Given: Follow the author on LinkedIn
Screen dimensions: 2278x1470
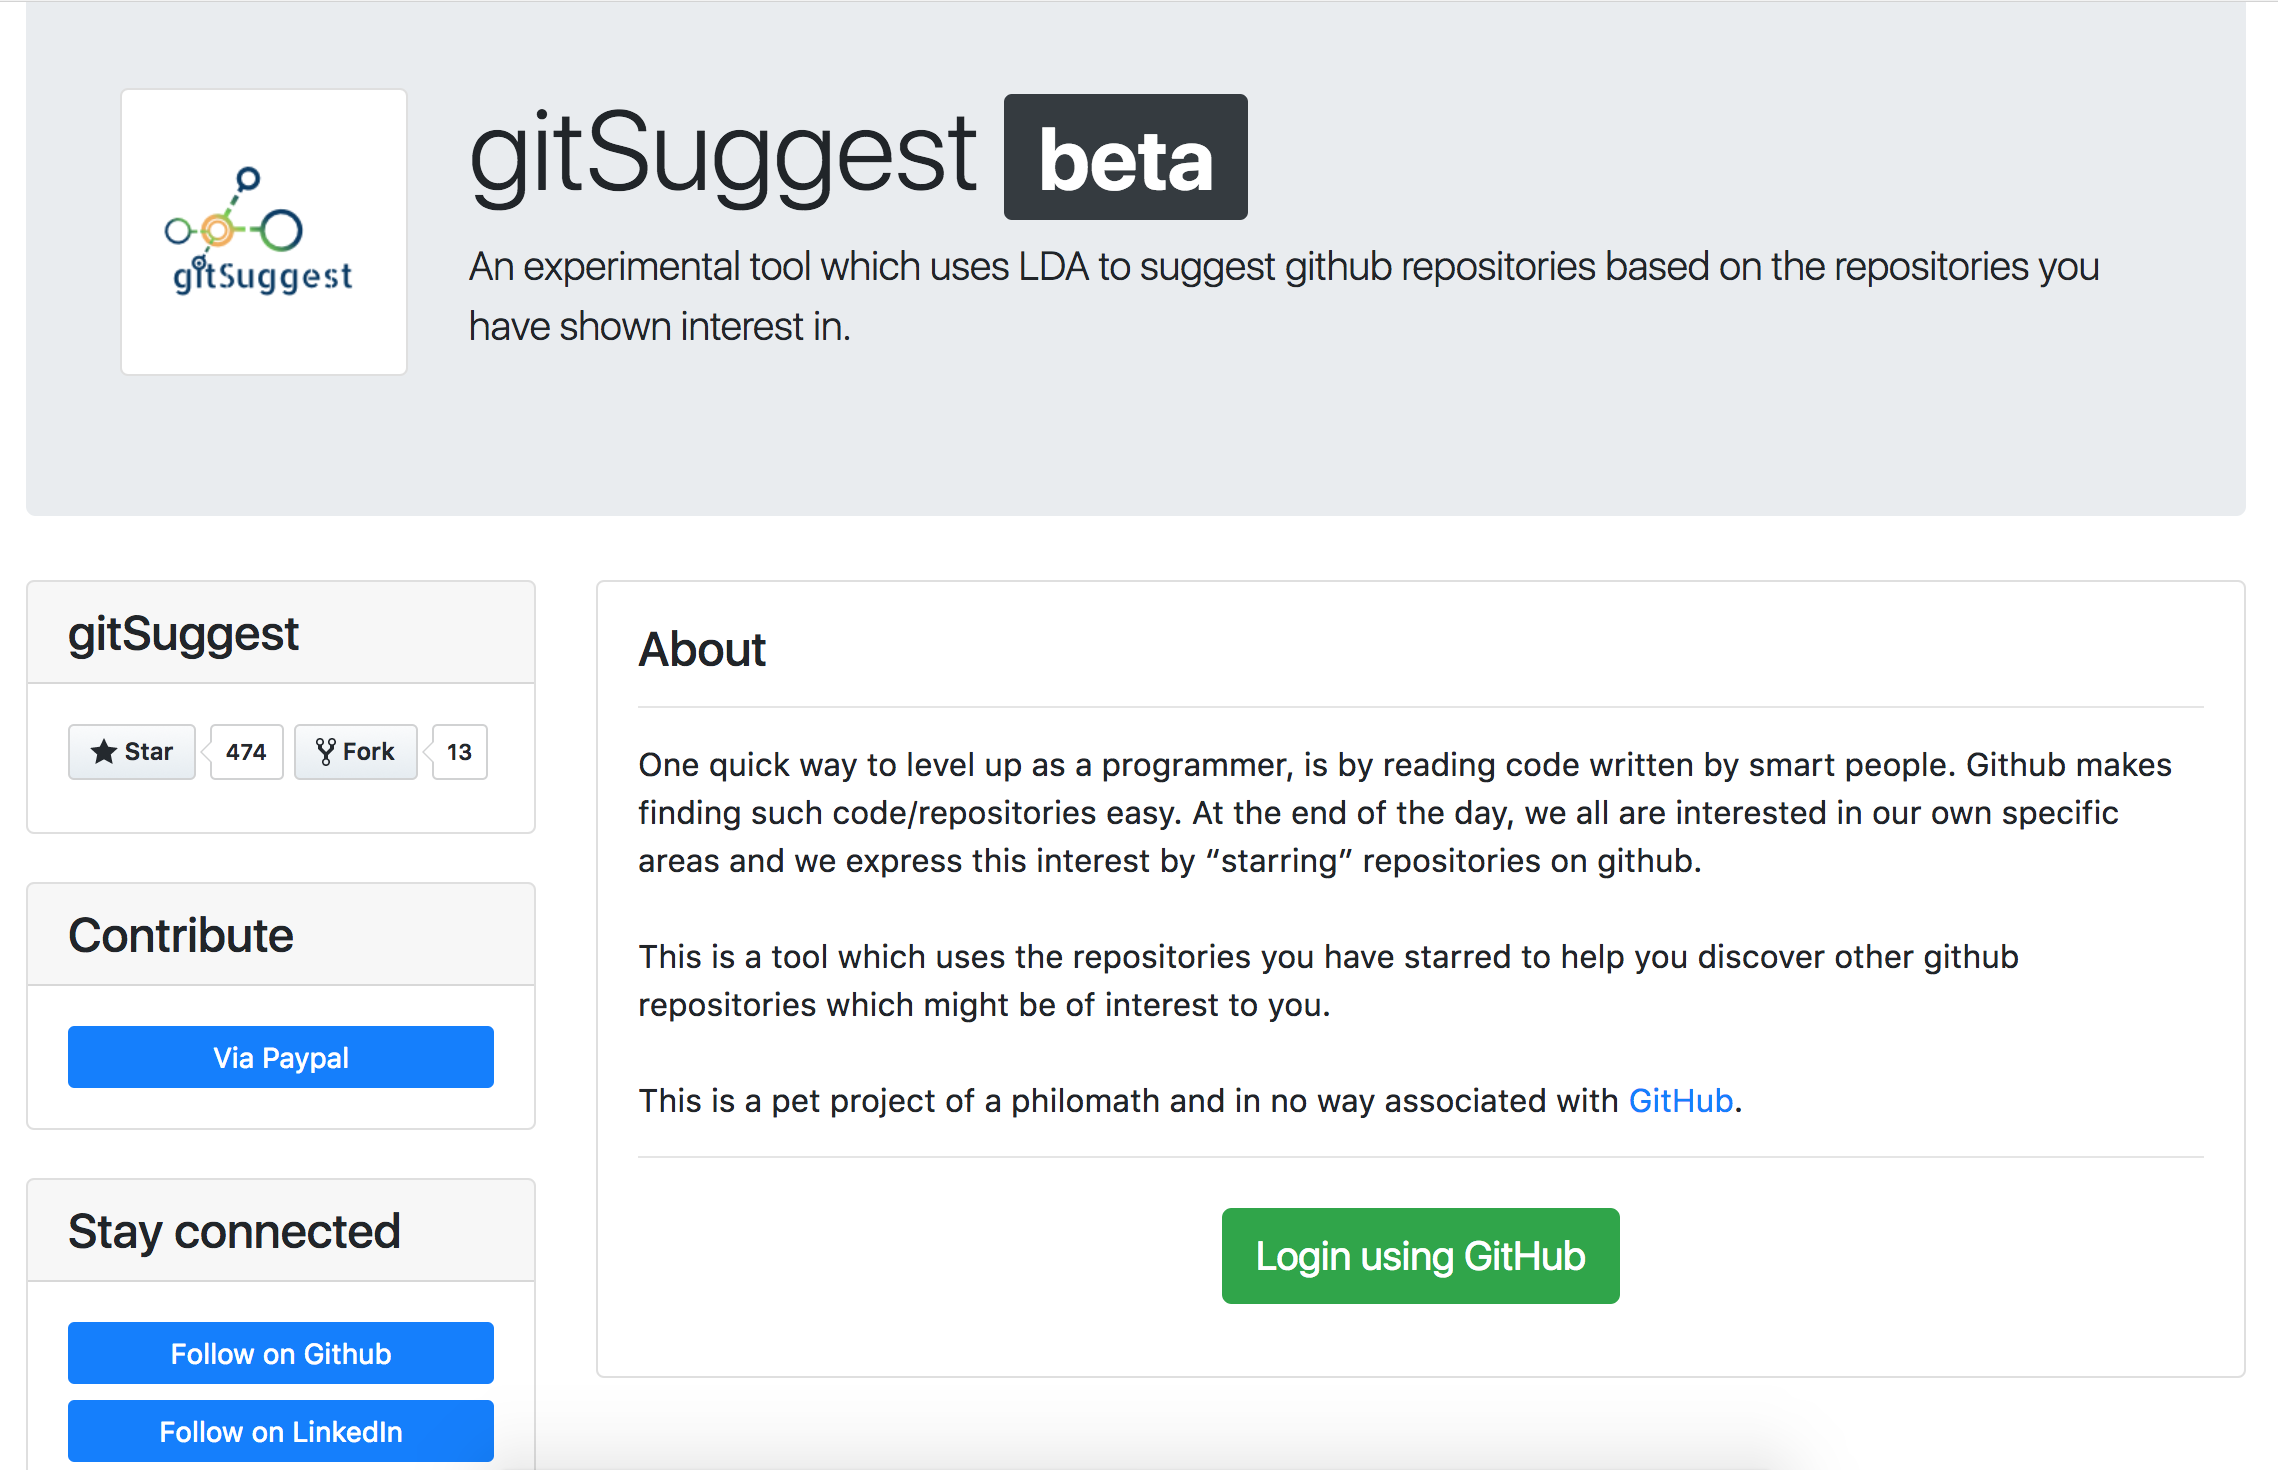Looking at the screenshot, I should (x=280, y=1431).
